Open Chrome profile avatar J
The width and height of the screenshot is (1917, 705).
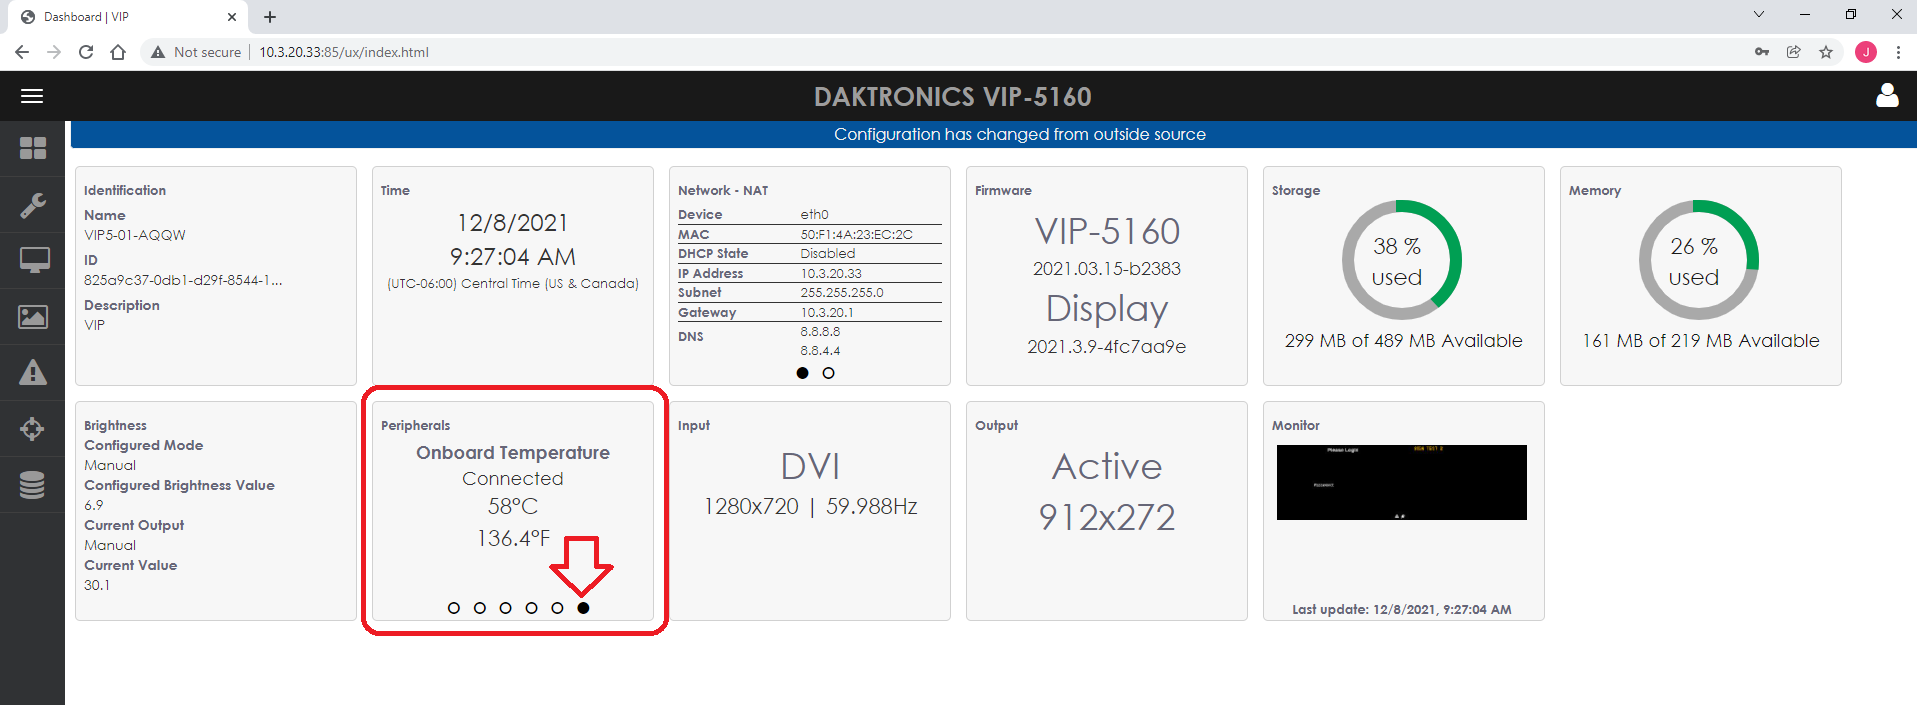(x=1866, y=52)
